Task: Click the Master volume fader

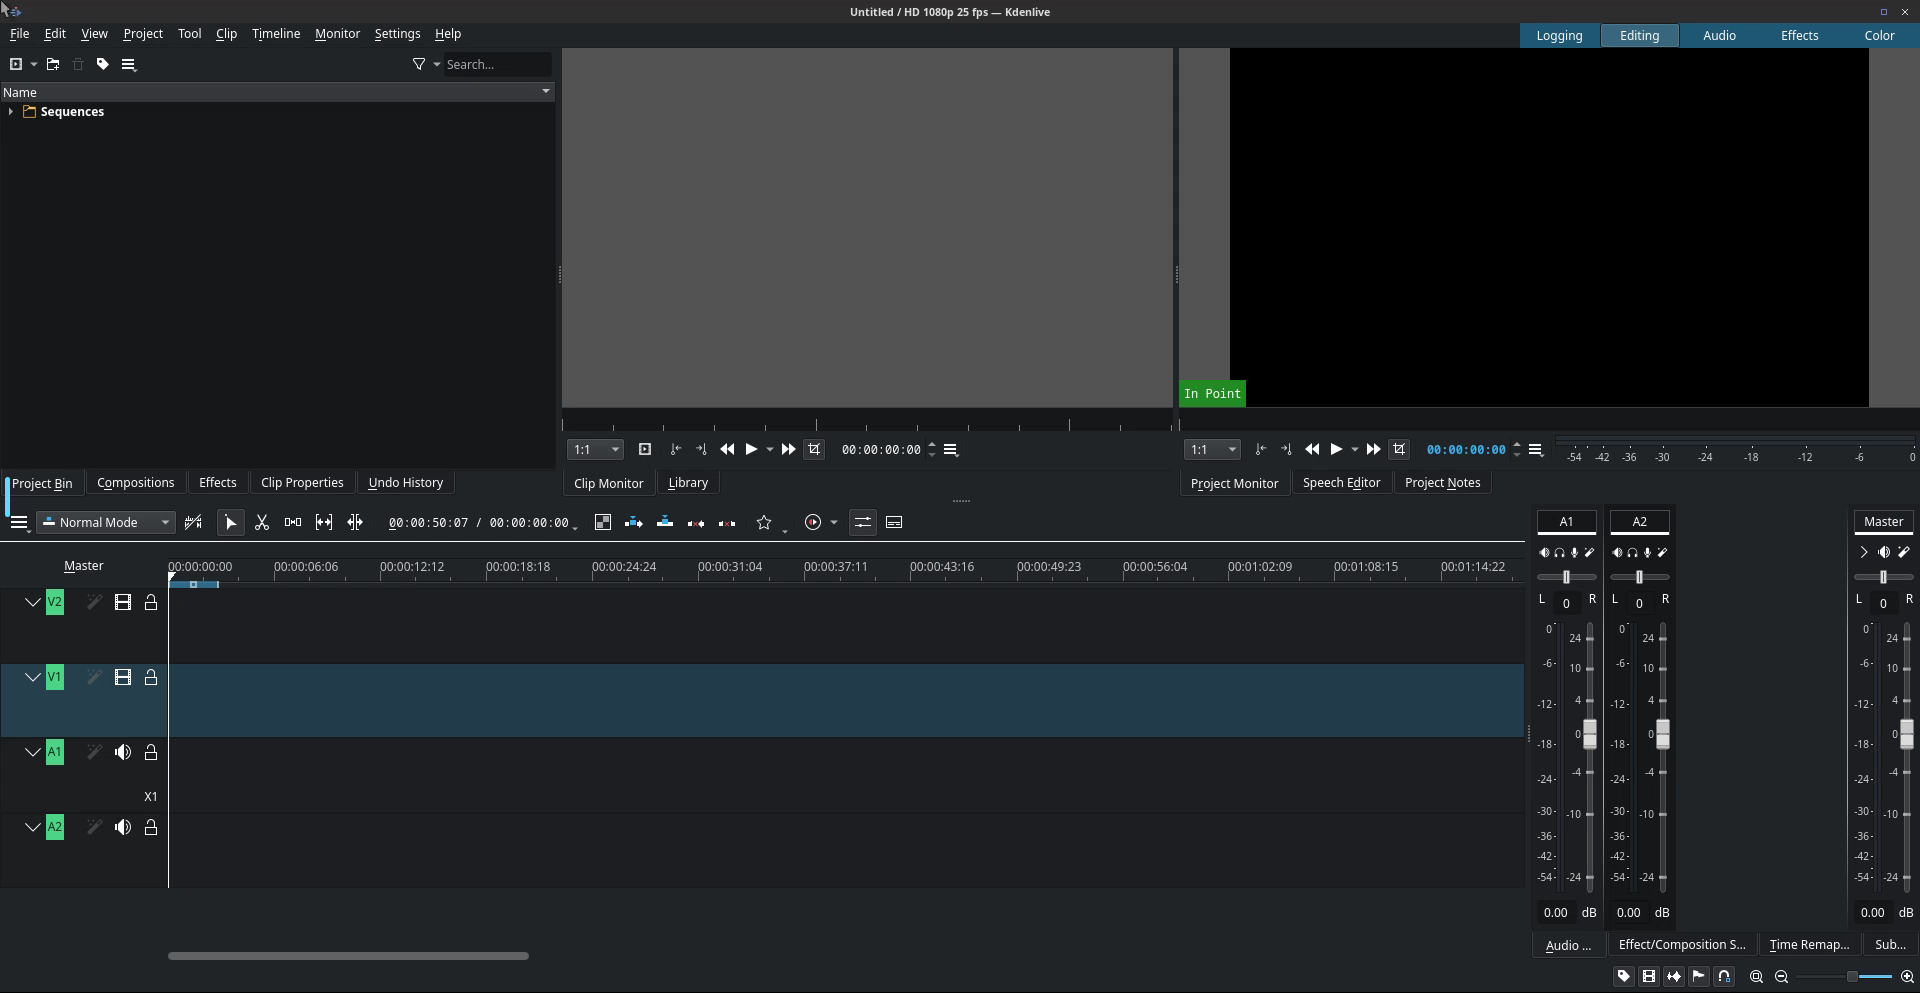Action: click(x=1906, y=734)
